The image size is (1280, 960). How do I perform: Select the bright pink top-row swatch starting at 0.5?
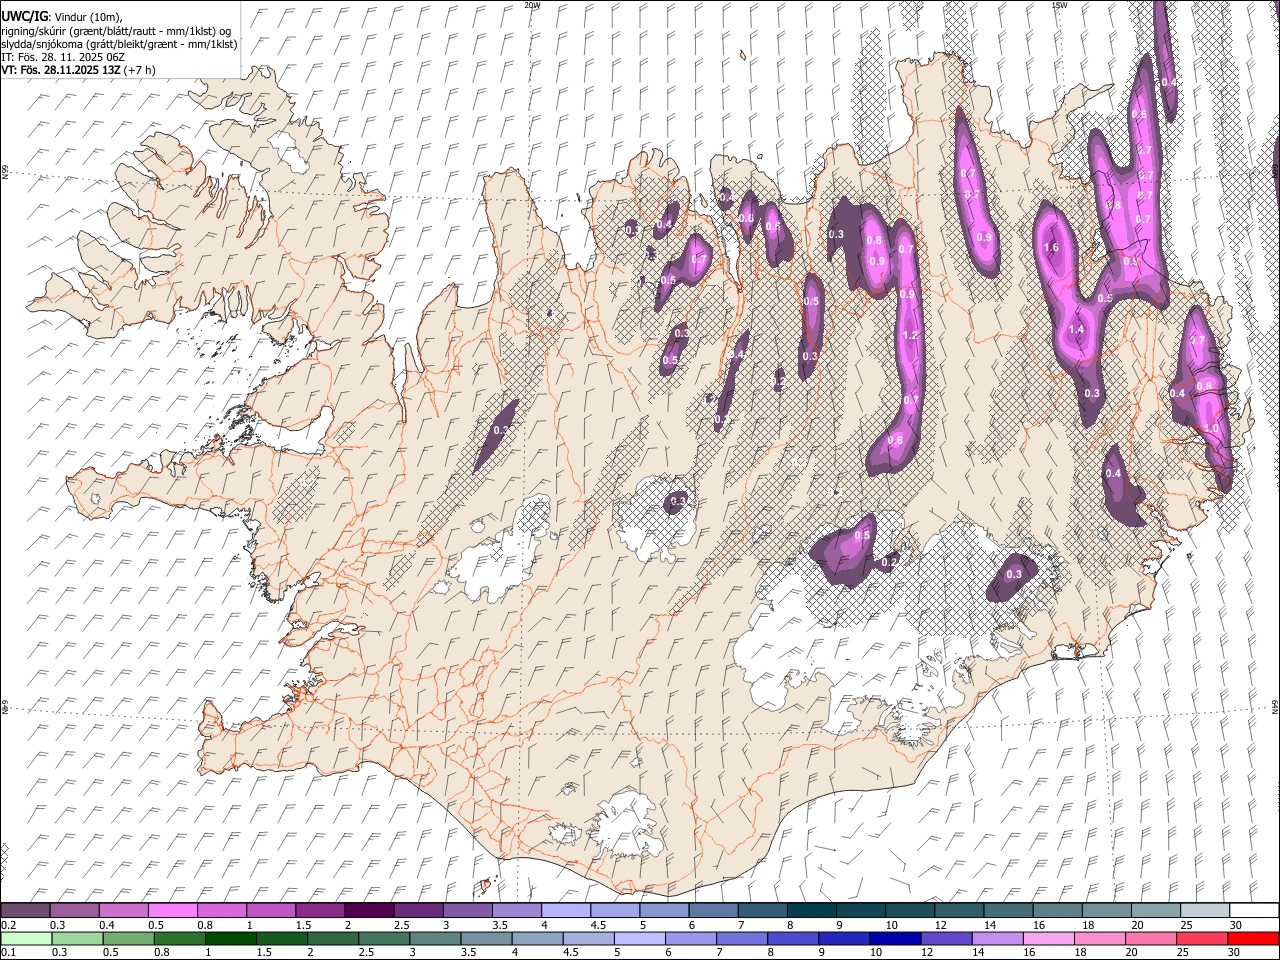[172, 911]
